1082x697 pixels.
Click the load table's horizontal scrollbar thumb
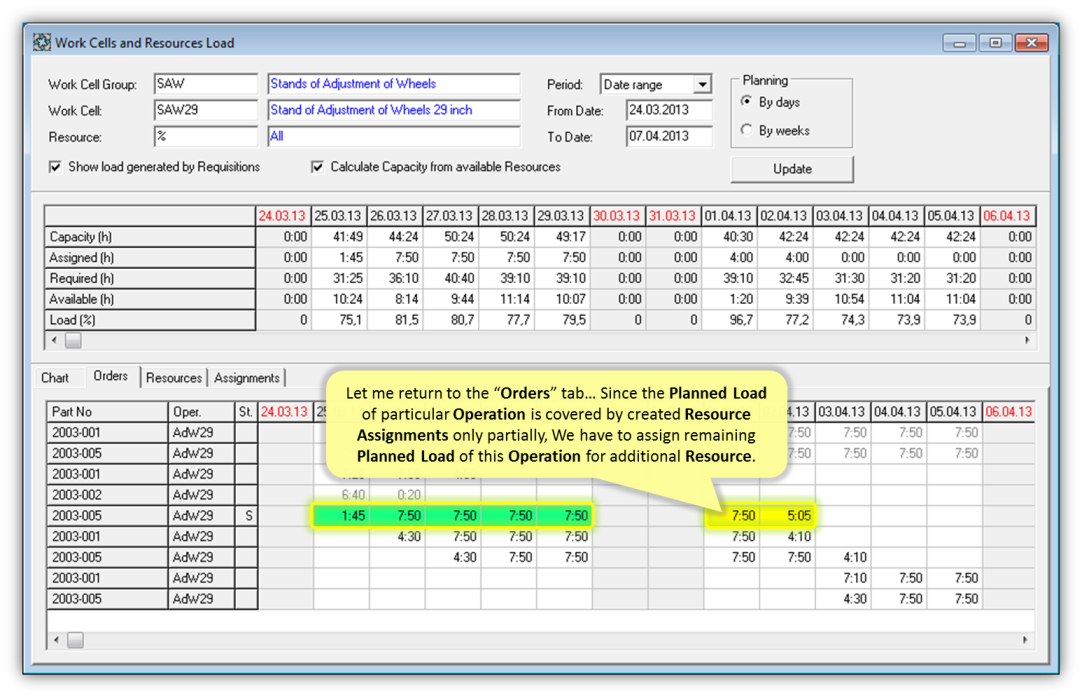(73, 340)
